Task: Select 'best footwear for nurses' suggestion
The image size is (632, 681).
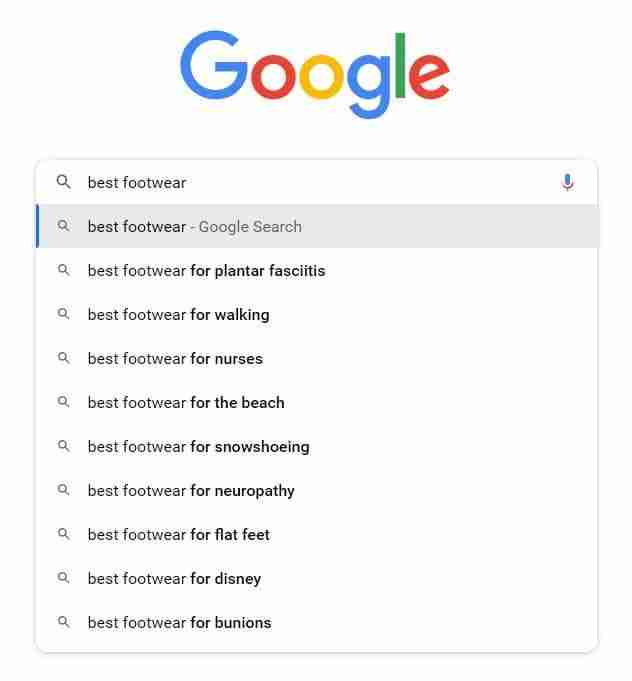Action: click(175, 359)
